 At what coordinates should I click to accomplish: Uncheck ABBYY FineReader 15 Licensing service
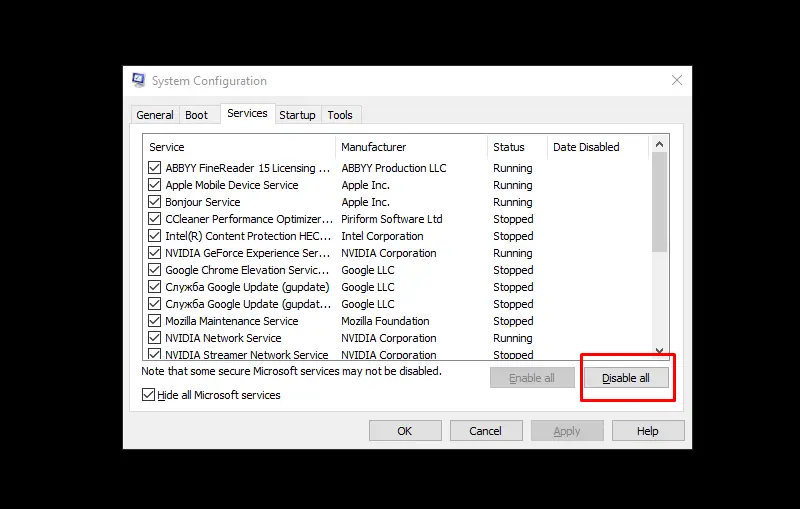point(154,168)
